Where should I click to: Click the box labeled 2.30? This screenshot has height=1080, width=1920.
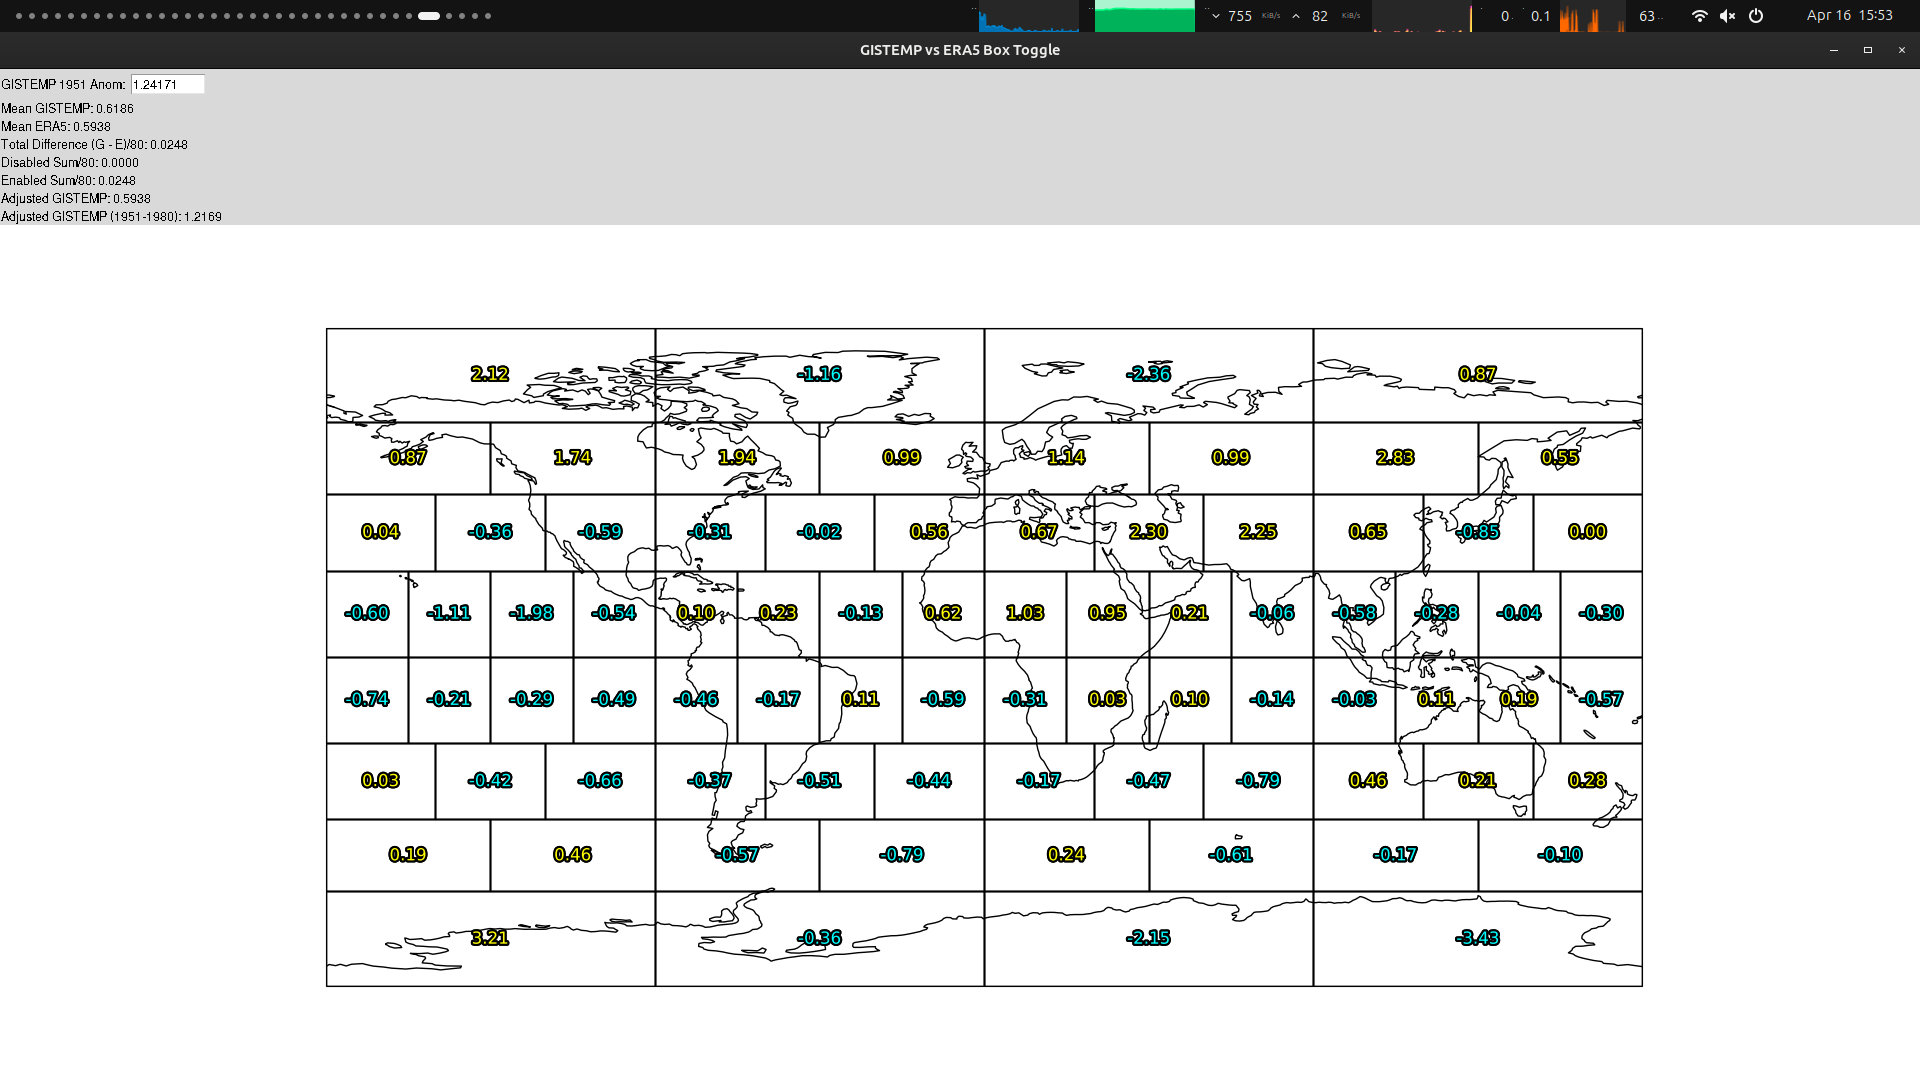click(x=1148, y=532)
